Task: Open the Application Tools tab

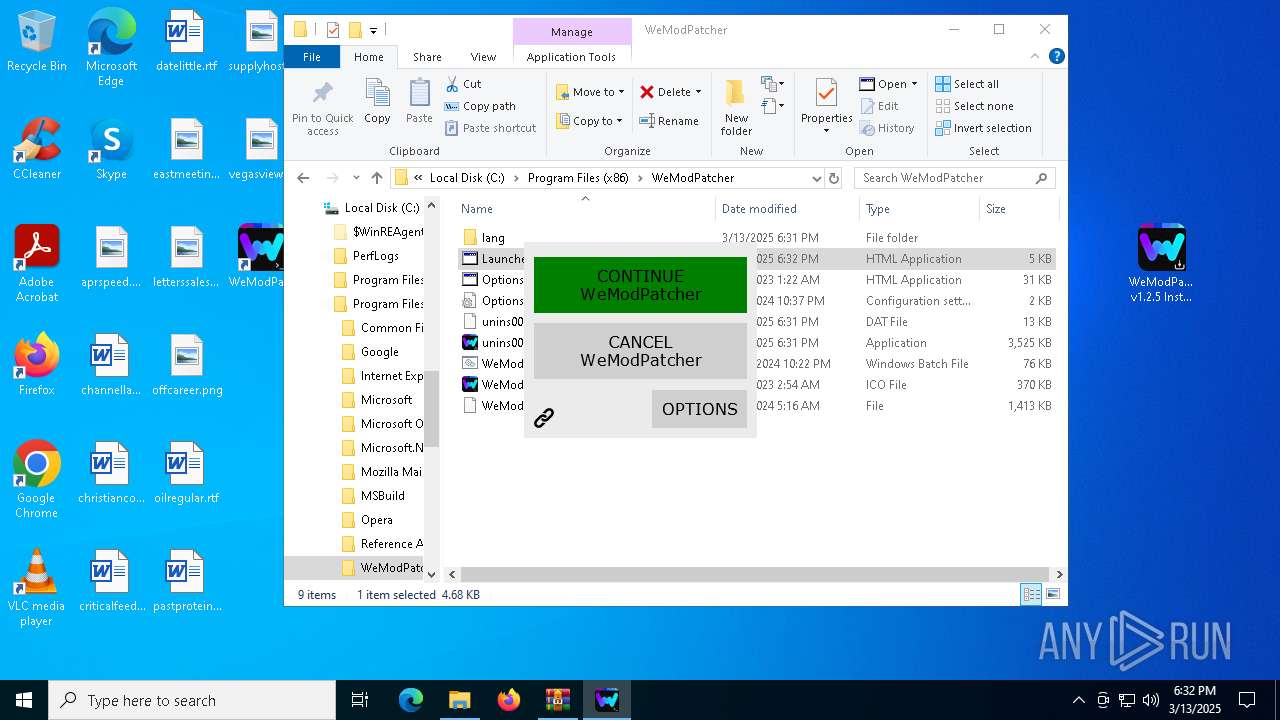Action: point(571,57)
